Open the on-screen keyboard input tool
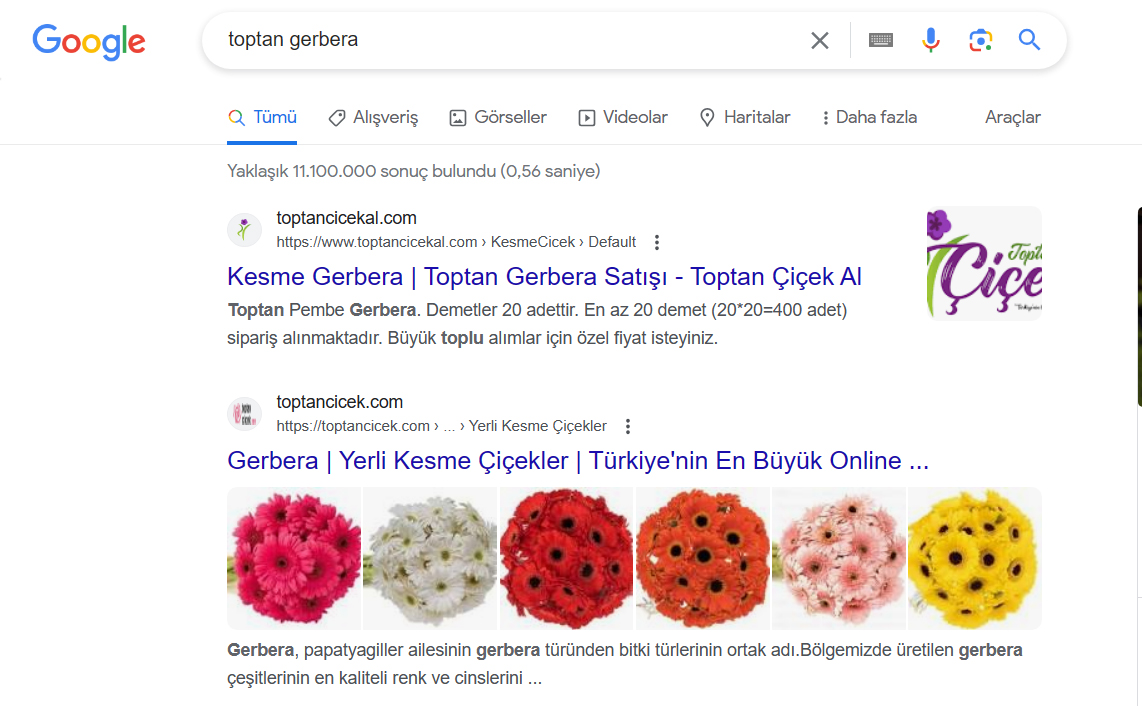 [881, 40]
